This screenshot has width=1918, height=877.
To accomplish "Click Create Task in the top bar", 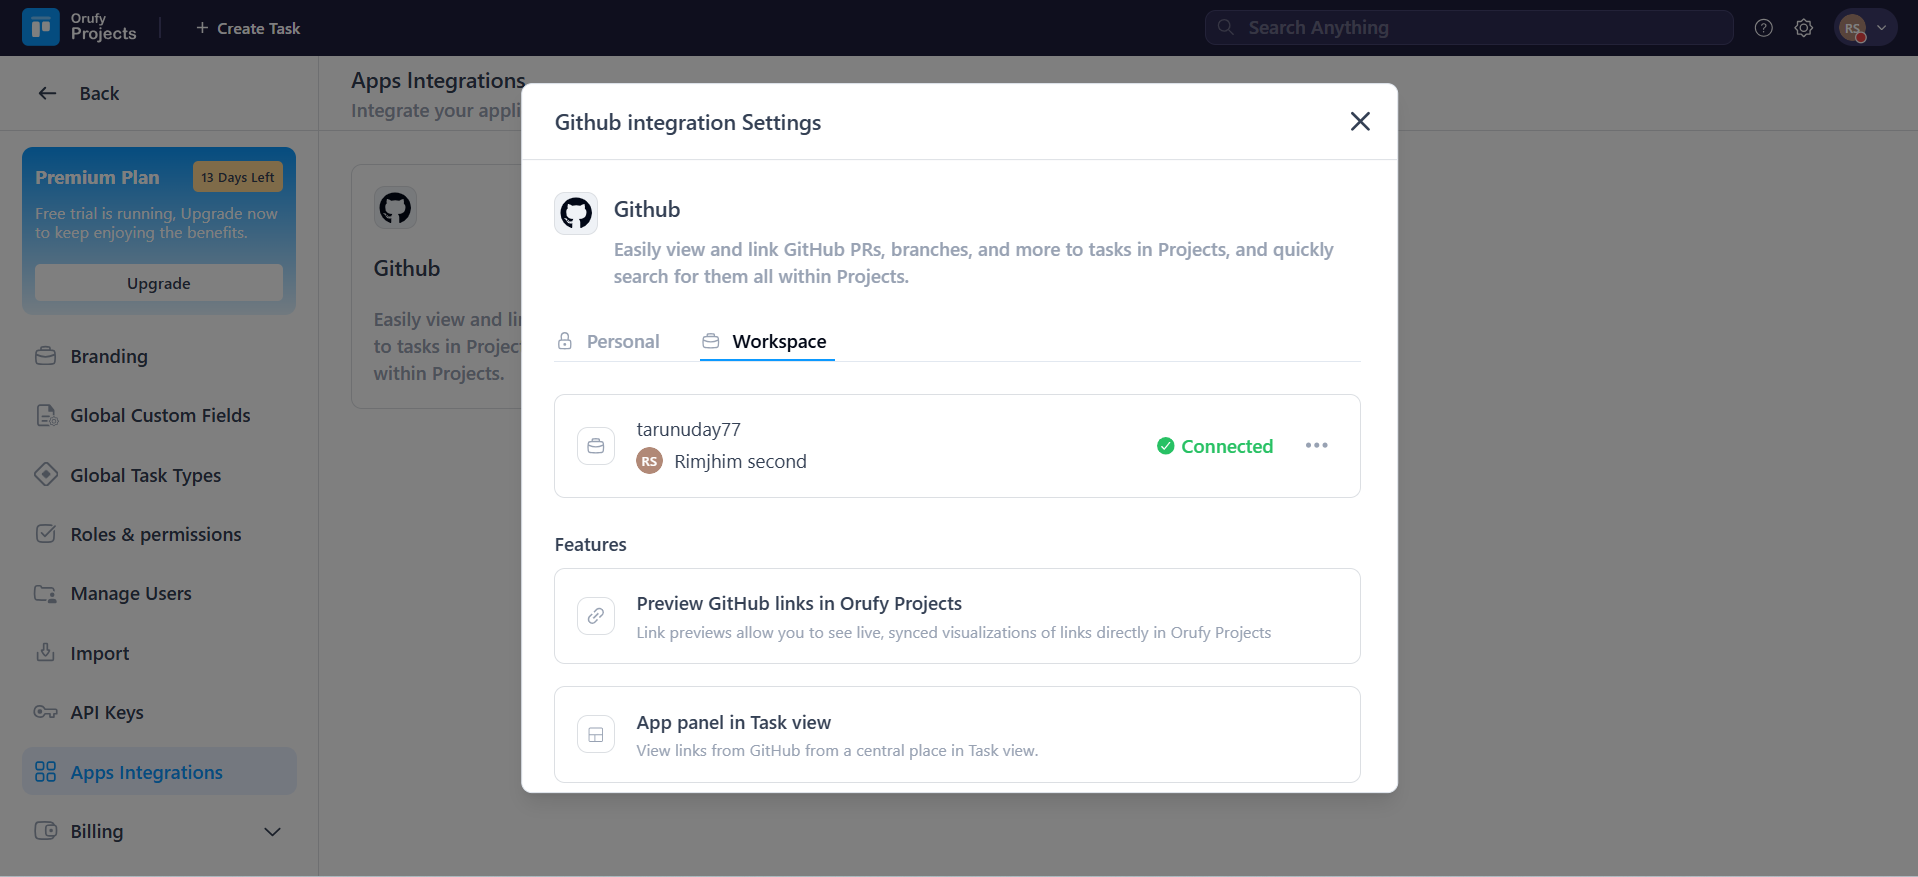I will click(x=248, y=28).
